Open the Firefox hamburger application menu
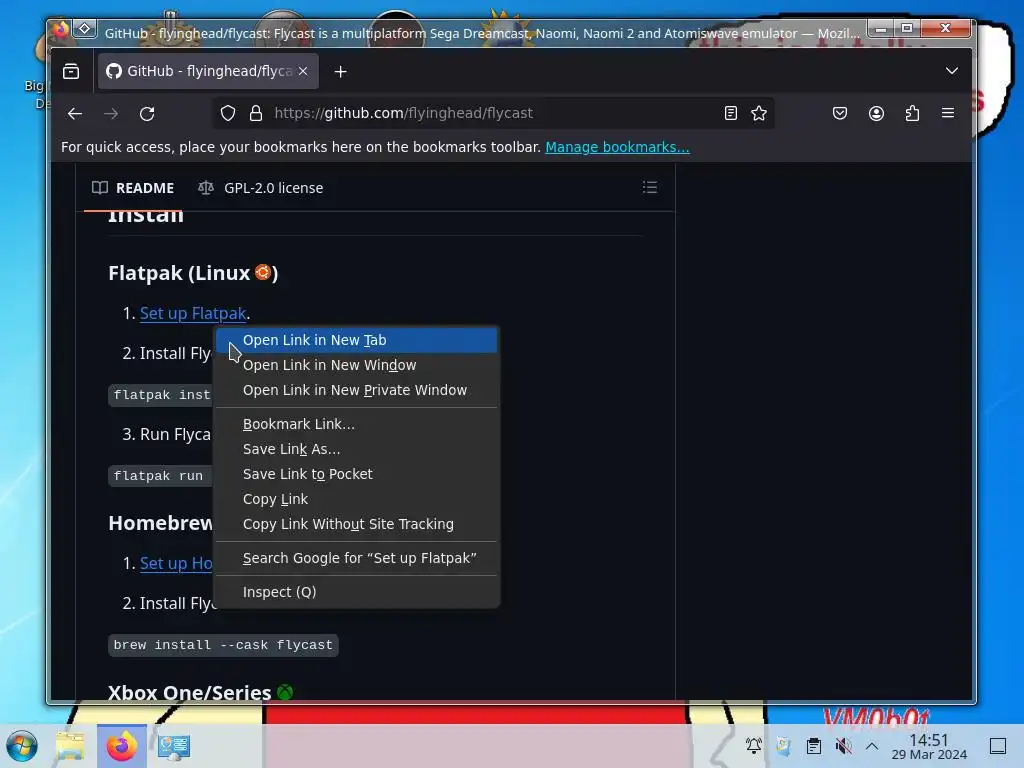The height and width of the screenshot is (768, 1024). (x=948, y=114)
